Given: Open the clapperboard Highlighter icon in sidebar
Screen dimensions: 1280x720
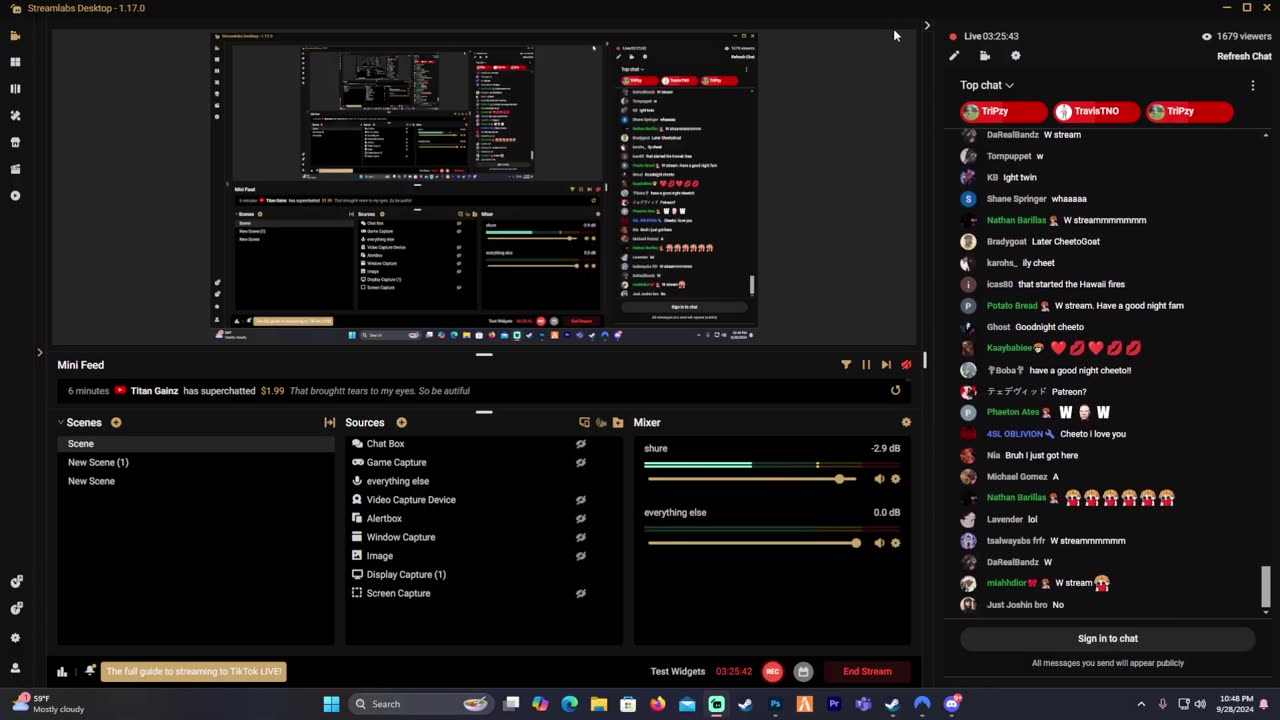Looking at the screenshot, I should [x=15, y=169].
